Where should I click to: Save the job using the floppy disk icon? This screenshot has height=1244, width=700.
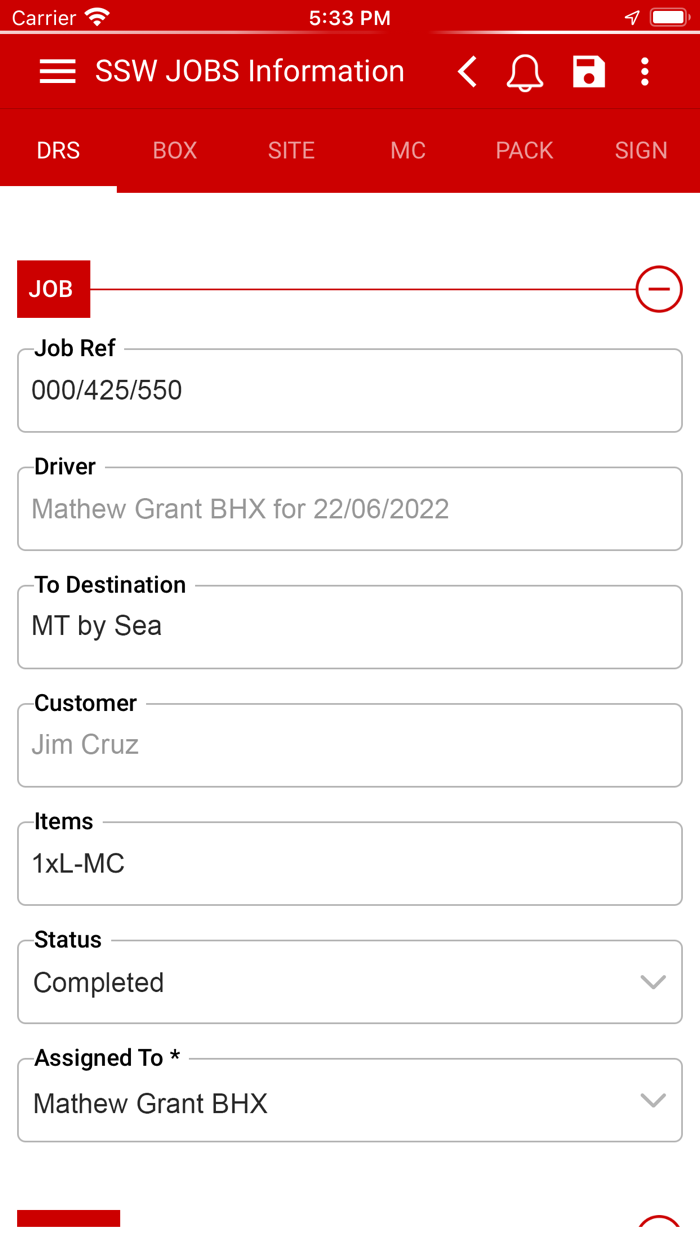click(589, 71)
